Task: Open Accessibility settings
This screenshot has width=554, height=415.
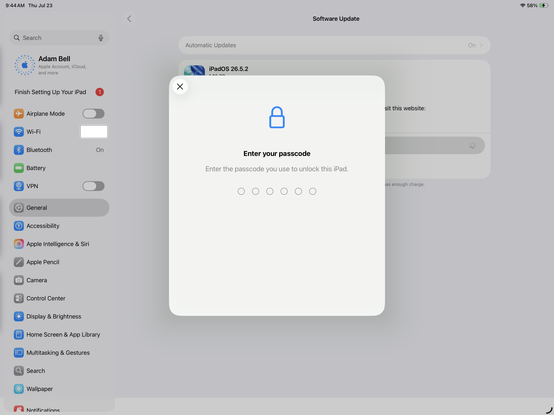Action: click(59, 226)
